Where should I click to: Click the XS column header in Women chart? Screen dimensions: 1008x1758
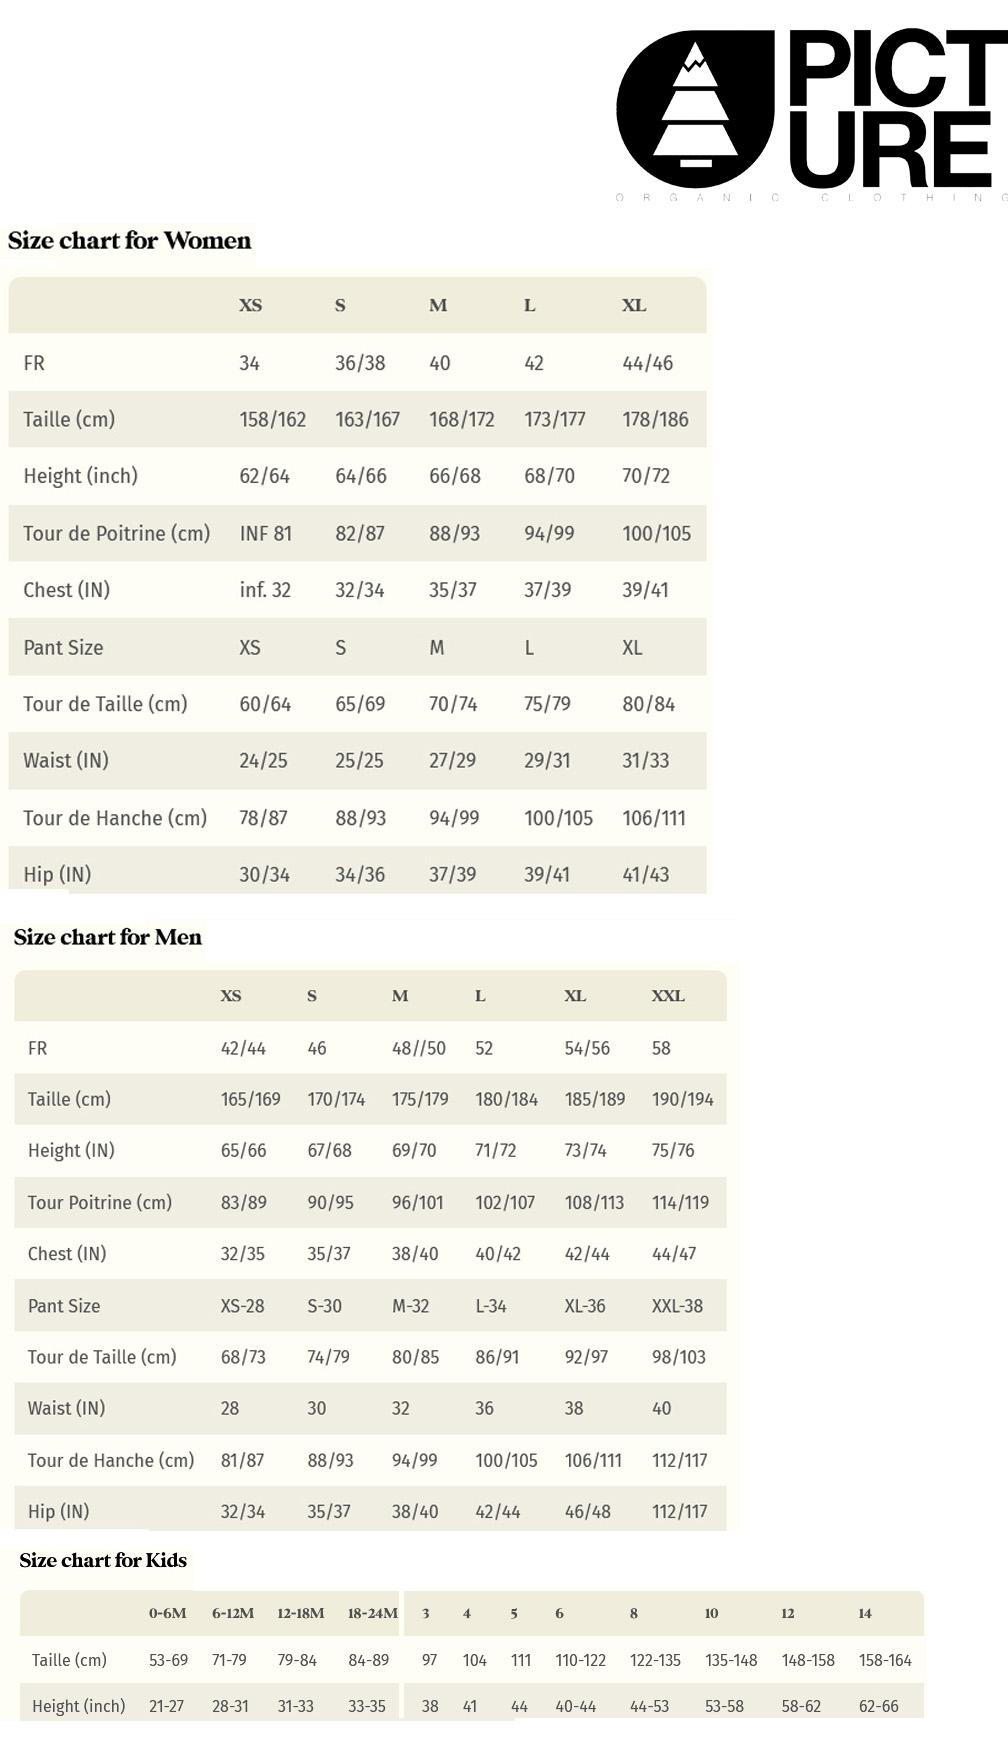pyautogui.click(x=251, y=305)
